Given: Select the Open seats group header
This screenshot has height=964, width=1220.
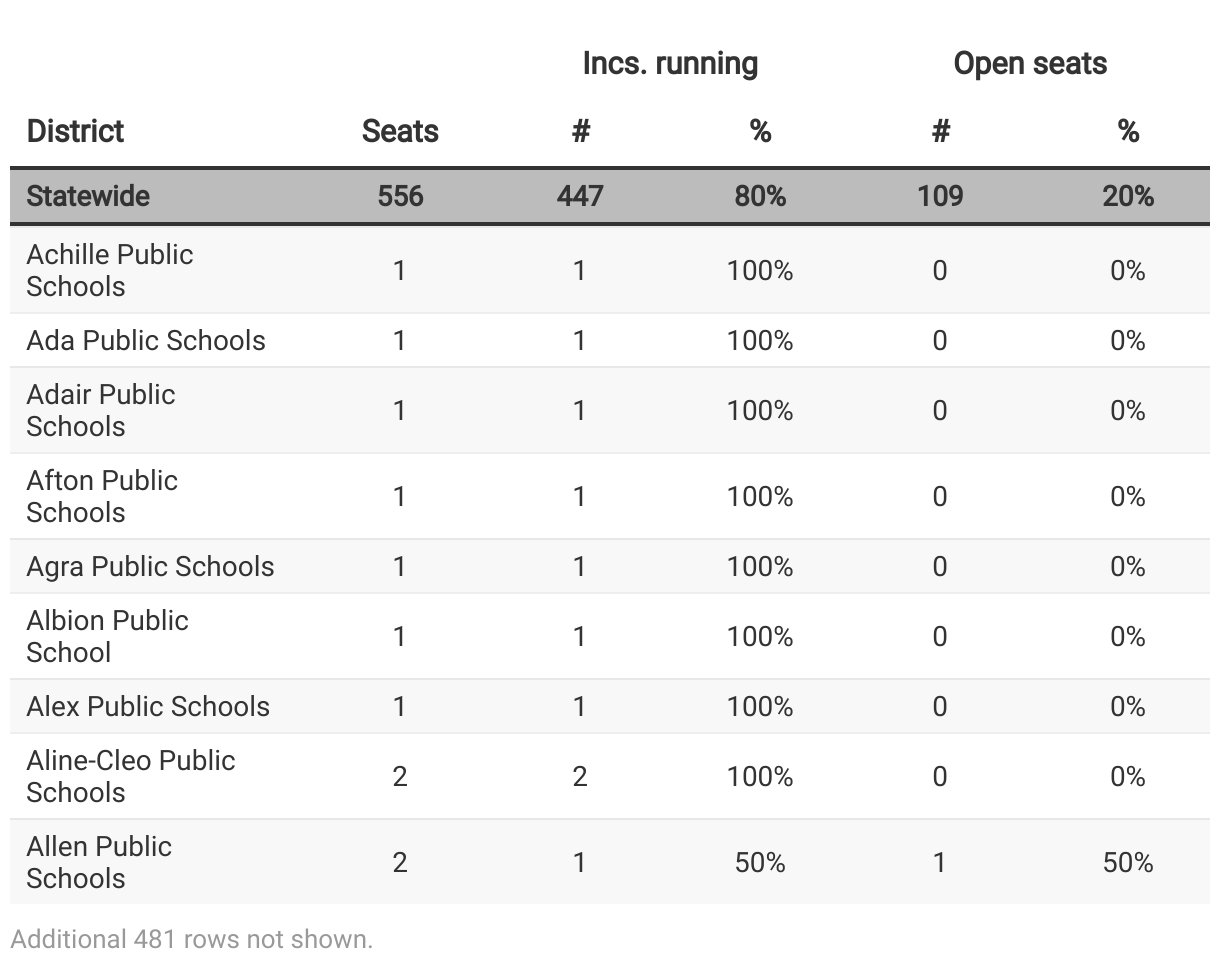Looking at the screenshot, I should [1030, 64].
